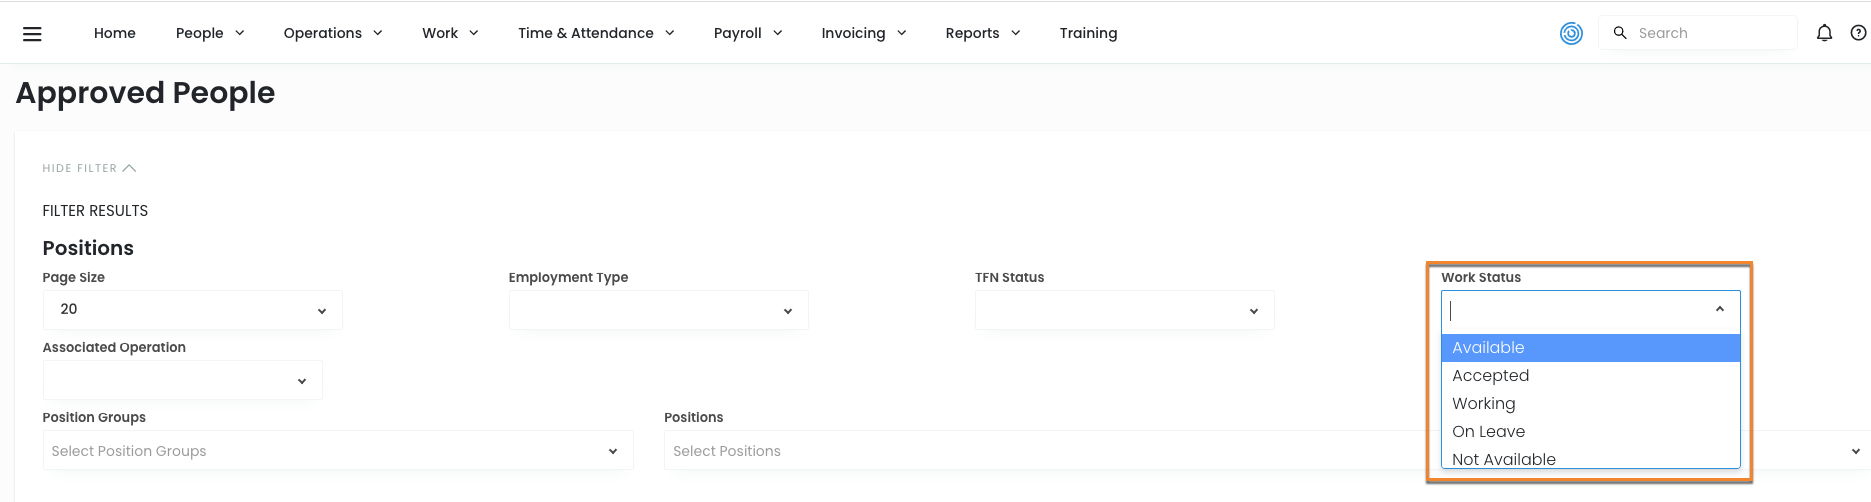1871x502 pixels.
Task: Click the help question mark icon
Action: tap(1858, 33)
